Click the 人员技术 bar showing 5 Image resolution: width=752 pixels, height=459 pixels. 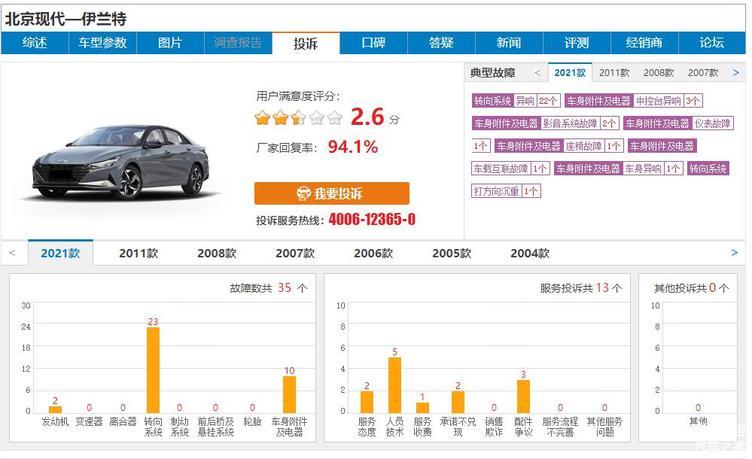click(x=395, y=385)
